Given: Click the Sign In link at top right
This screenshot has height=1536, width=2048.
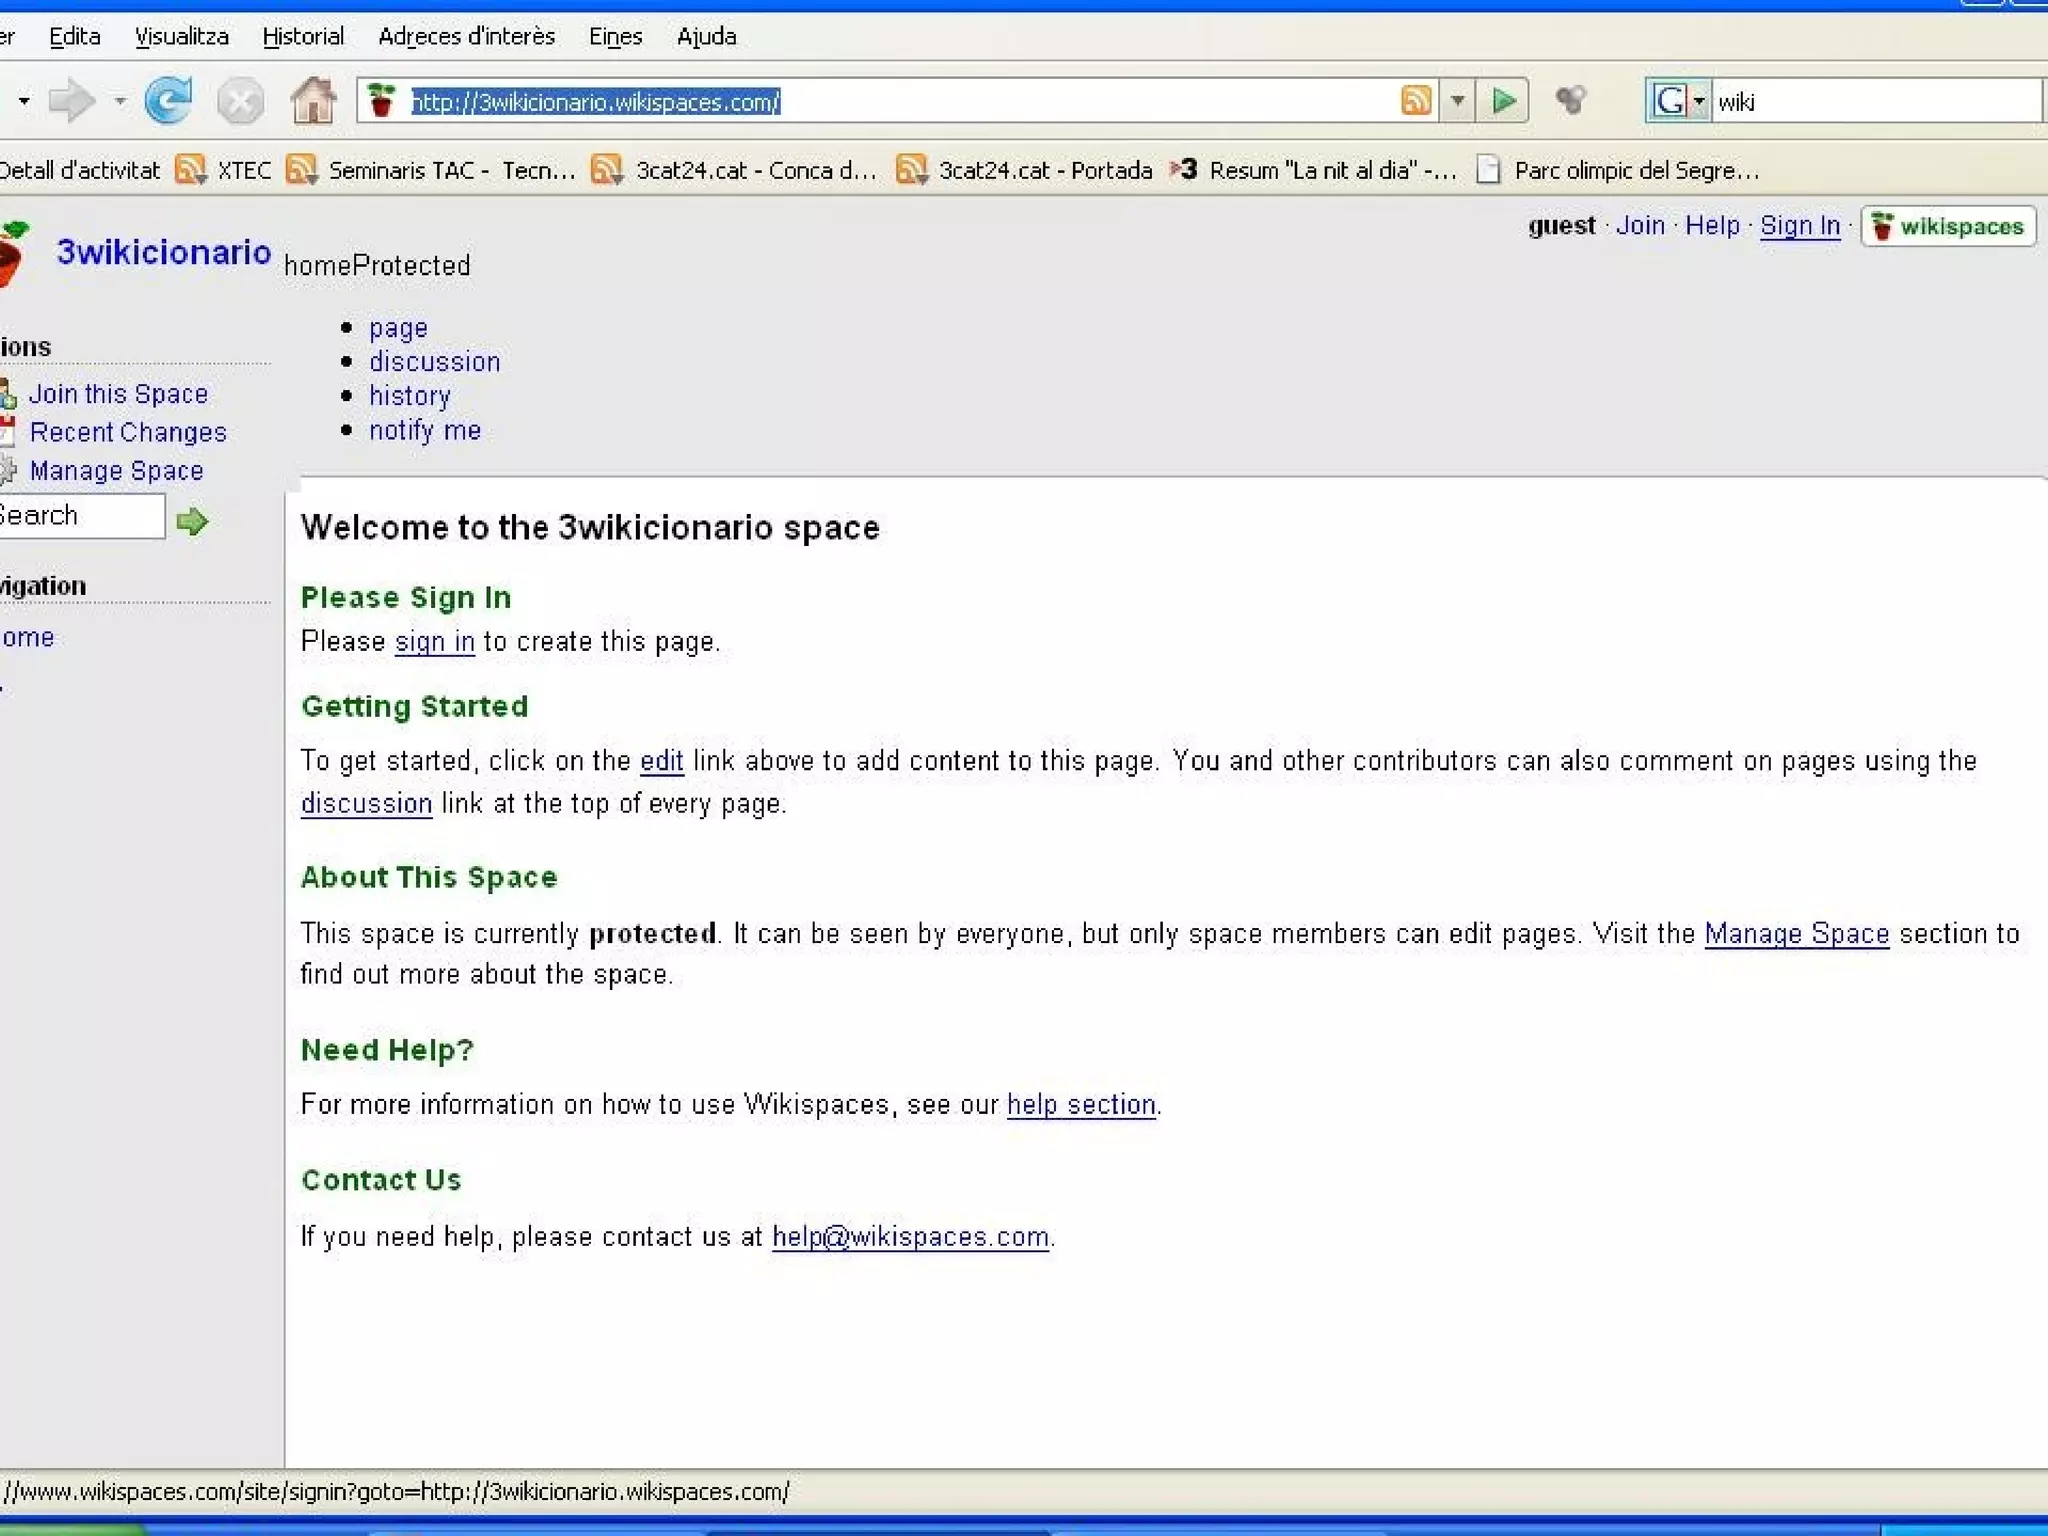Looking at the screenshot, I should point(1799,226).
